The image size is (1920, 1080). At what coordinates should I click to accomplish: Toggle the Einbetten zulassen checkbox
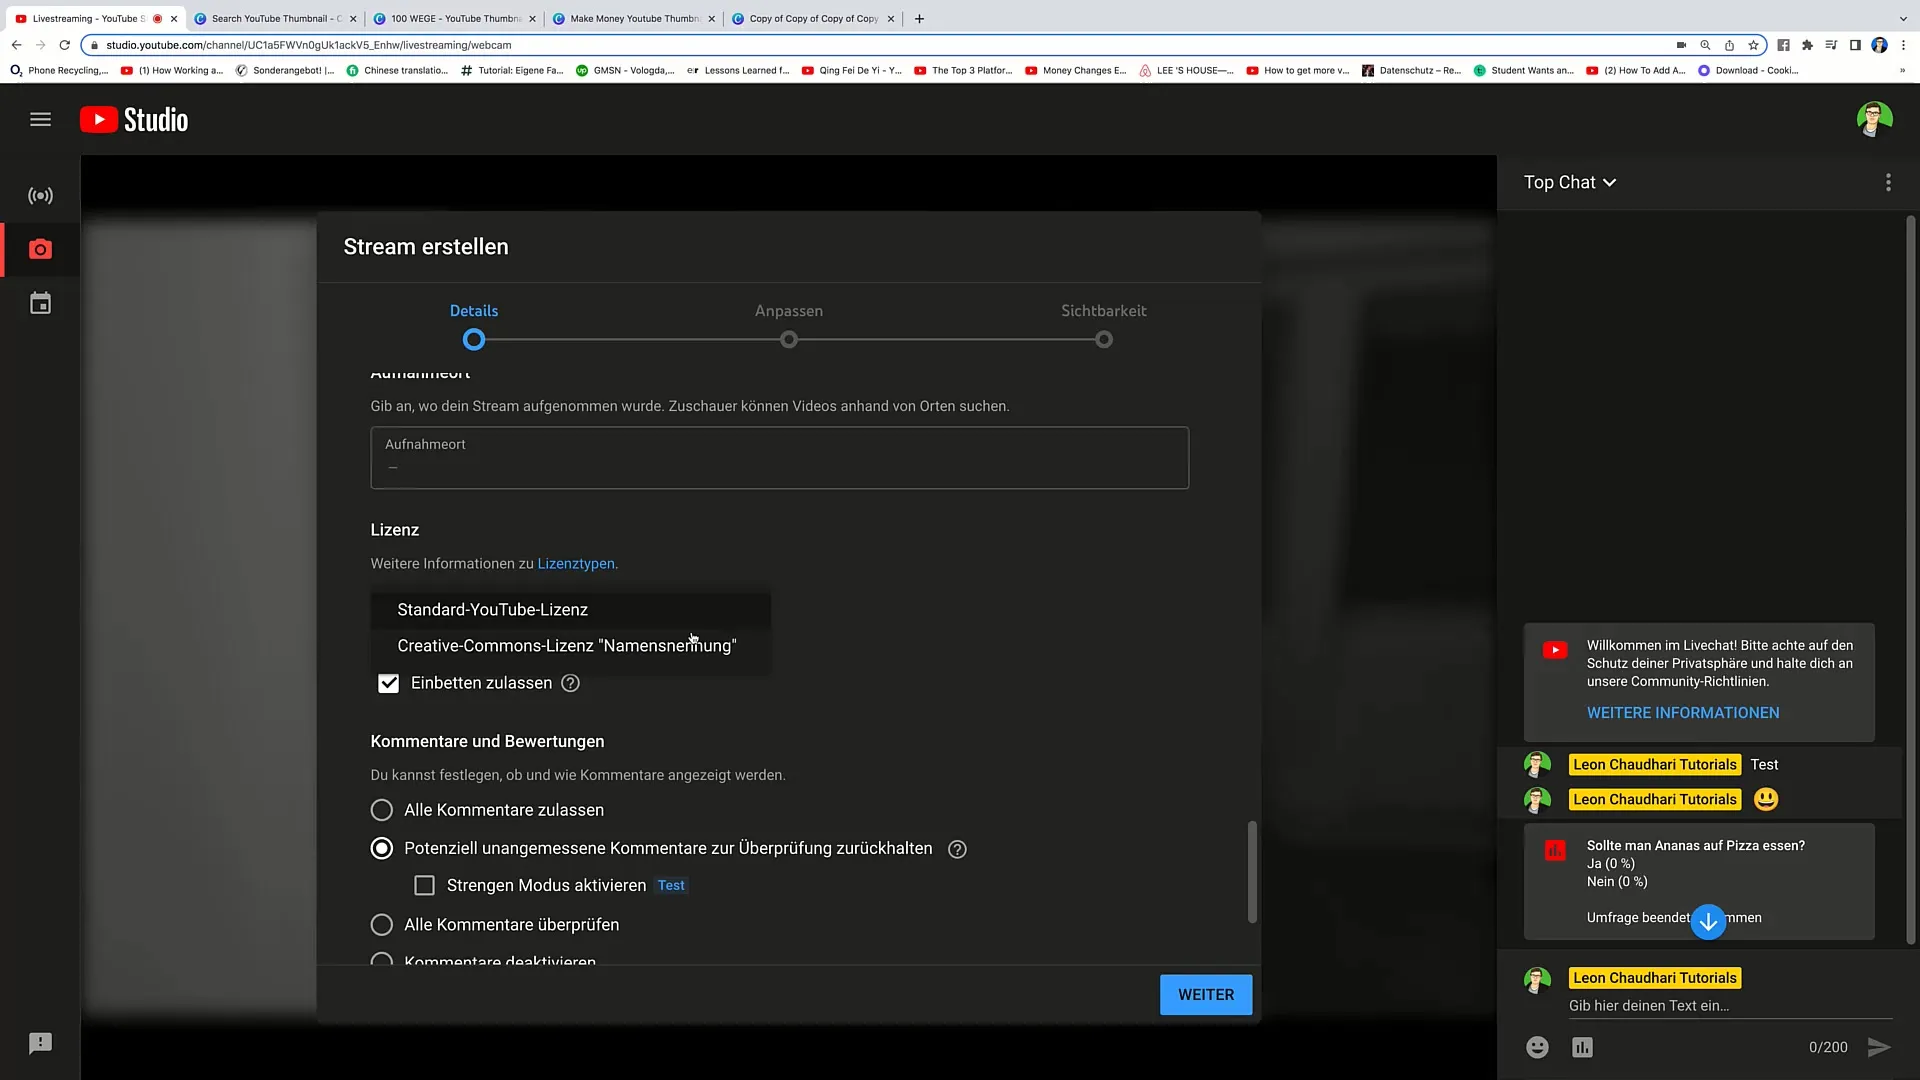coord(389,683)
